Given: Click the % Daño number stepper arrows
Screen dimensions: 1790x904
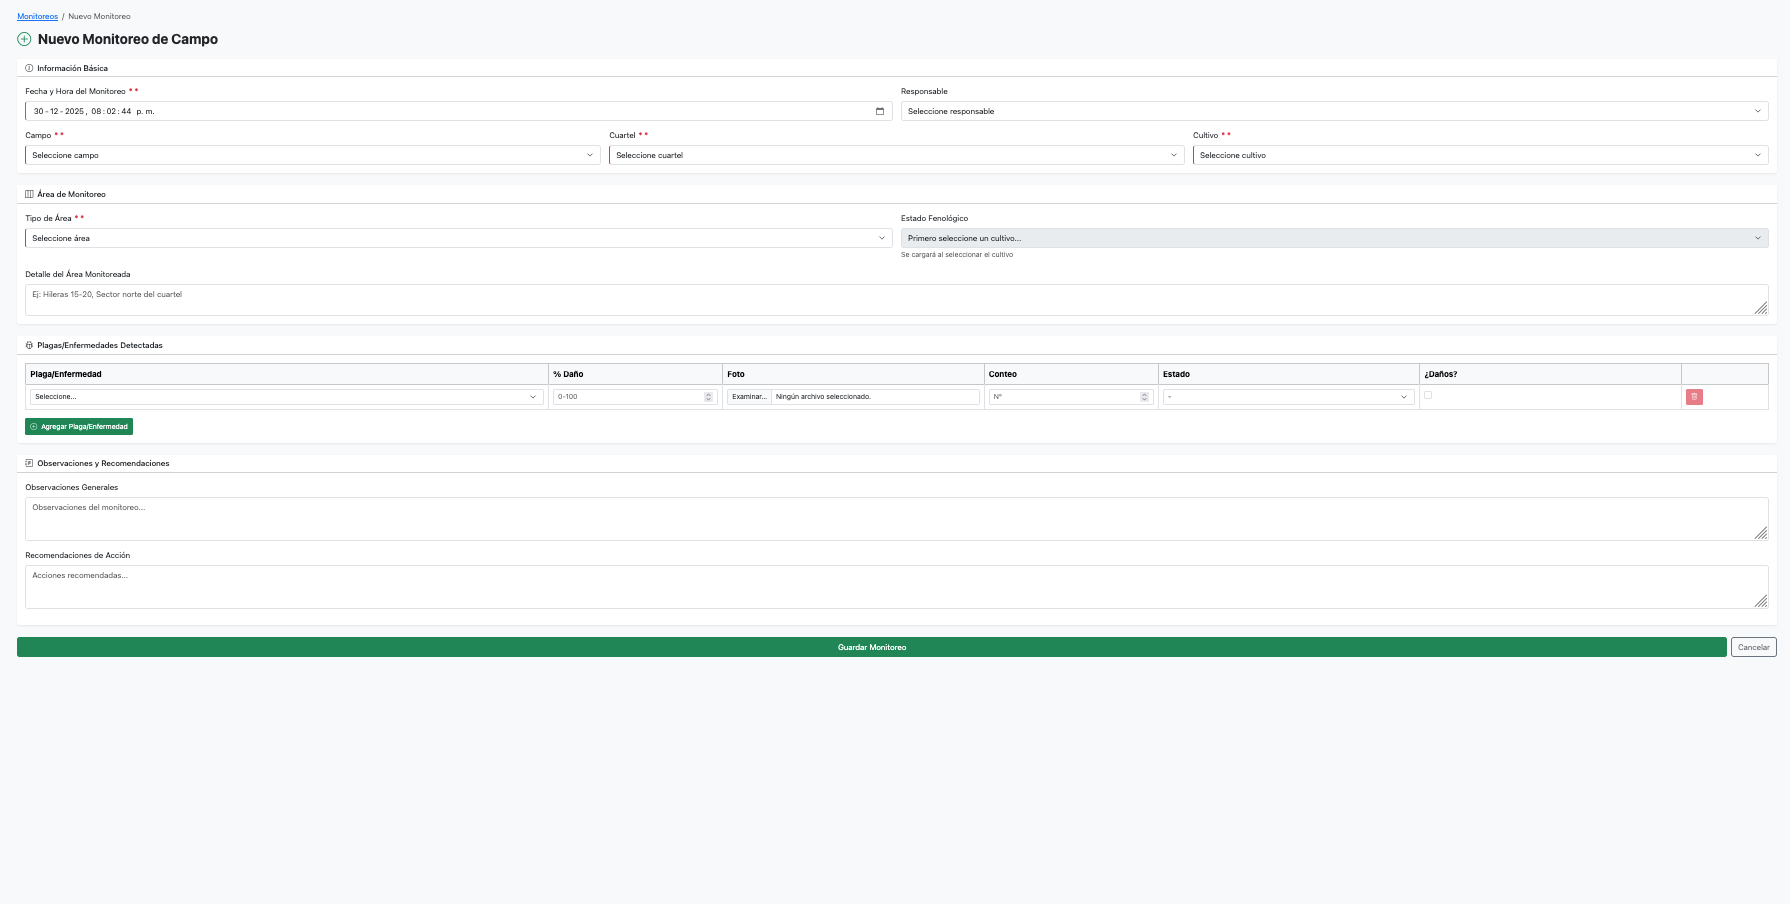Looking at the screenshot, I should 709,397.
